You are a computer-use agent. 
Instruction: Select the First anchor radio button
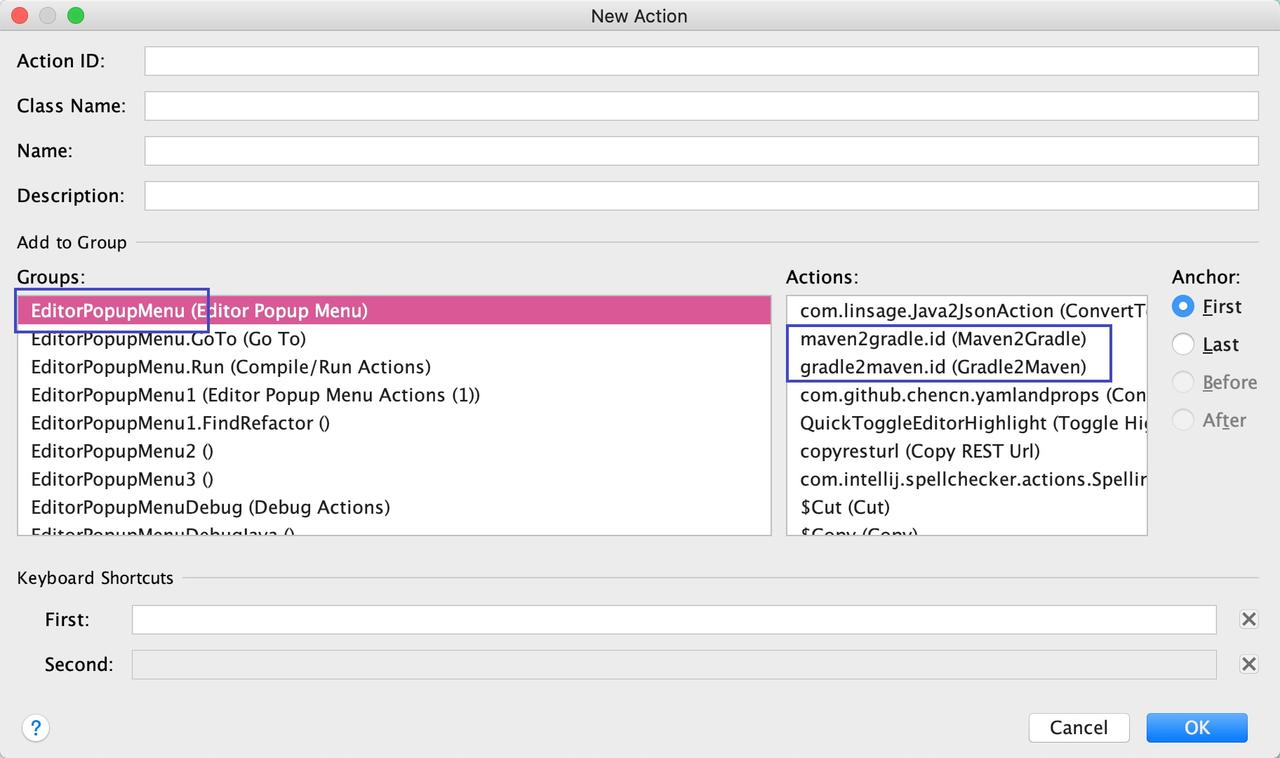pyautogui.click(x=1184, y=306)
